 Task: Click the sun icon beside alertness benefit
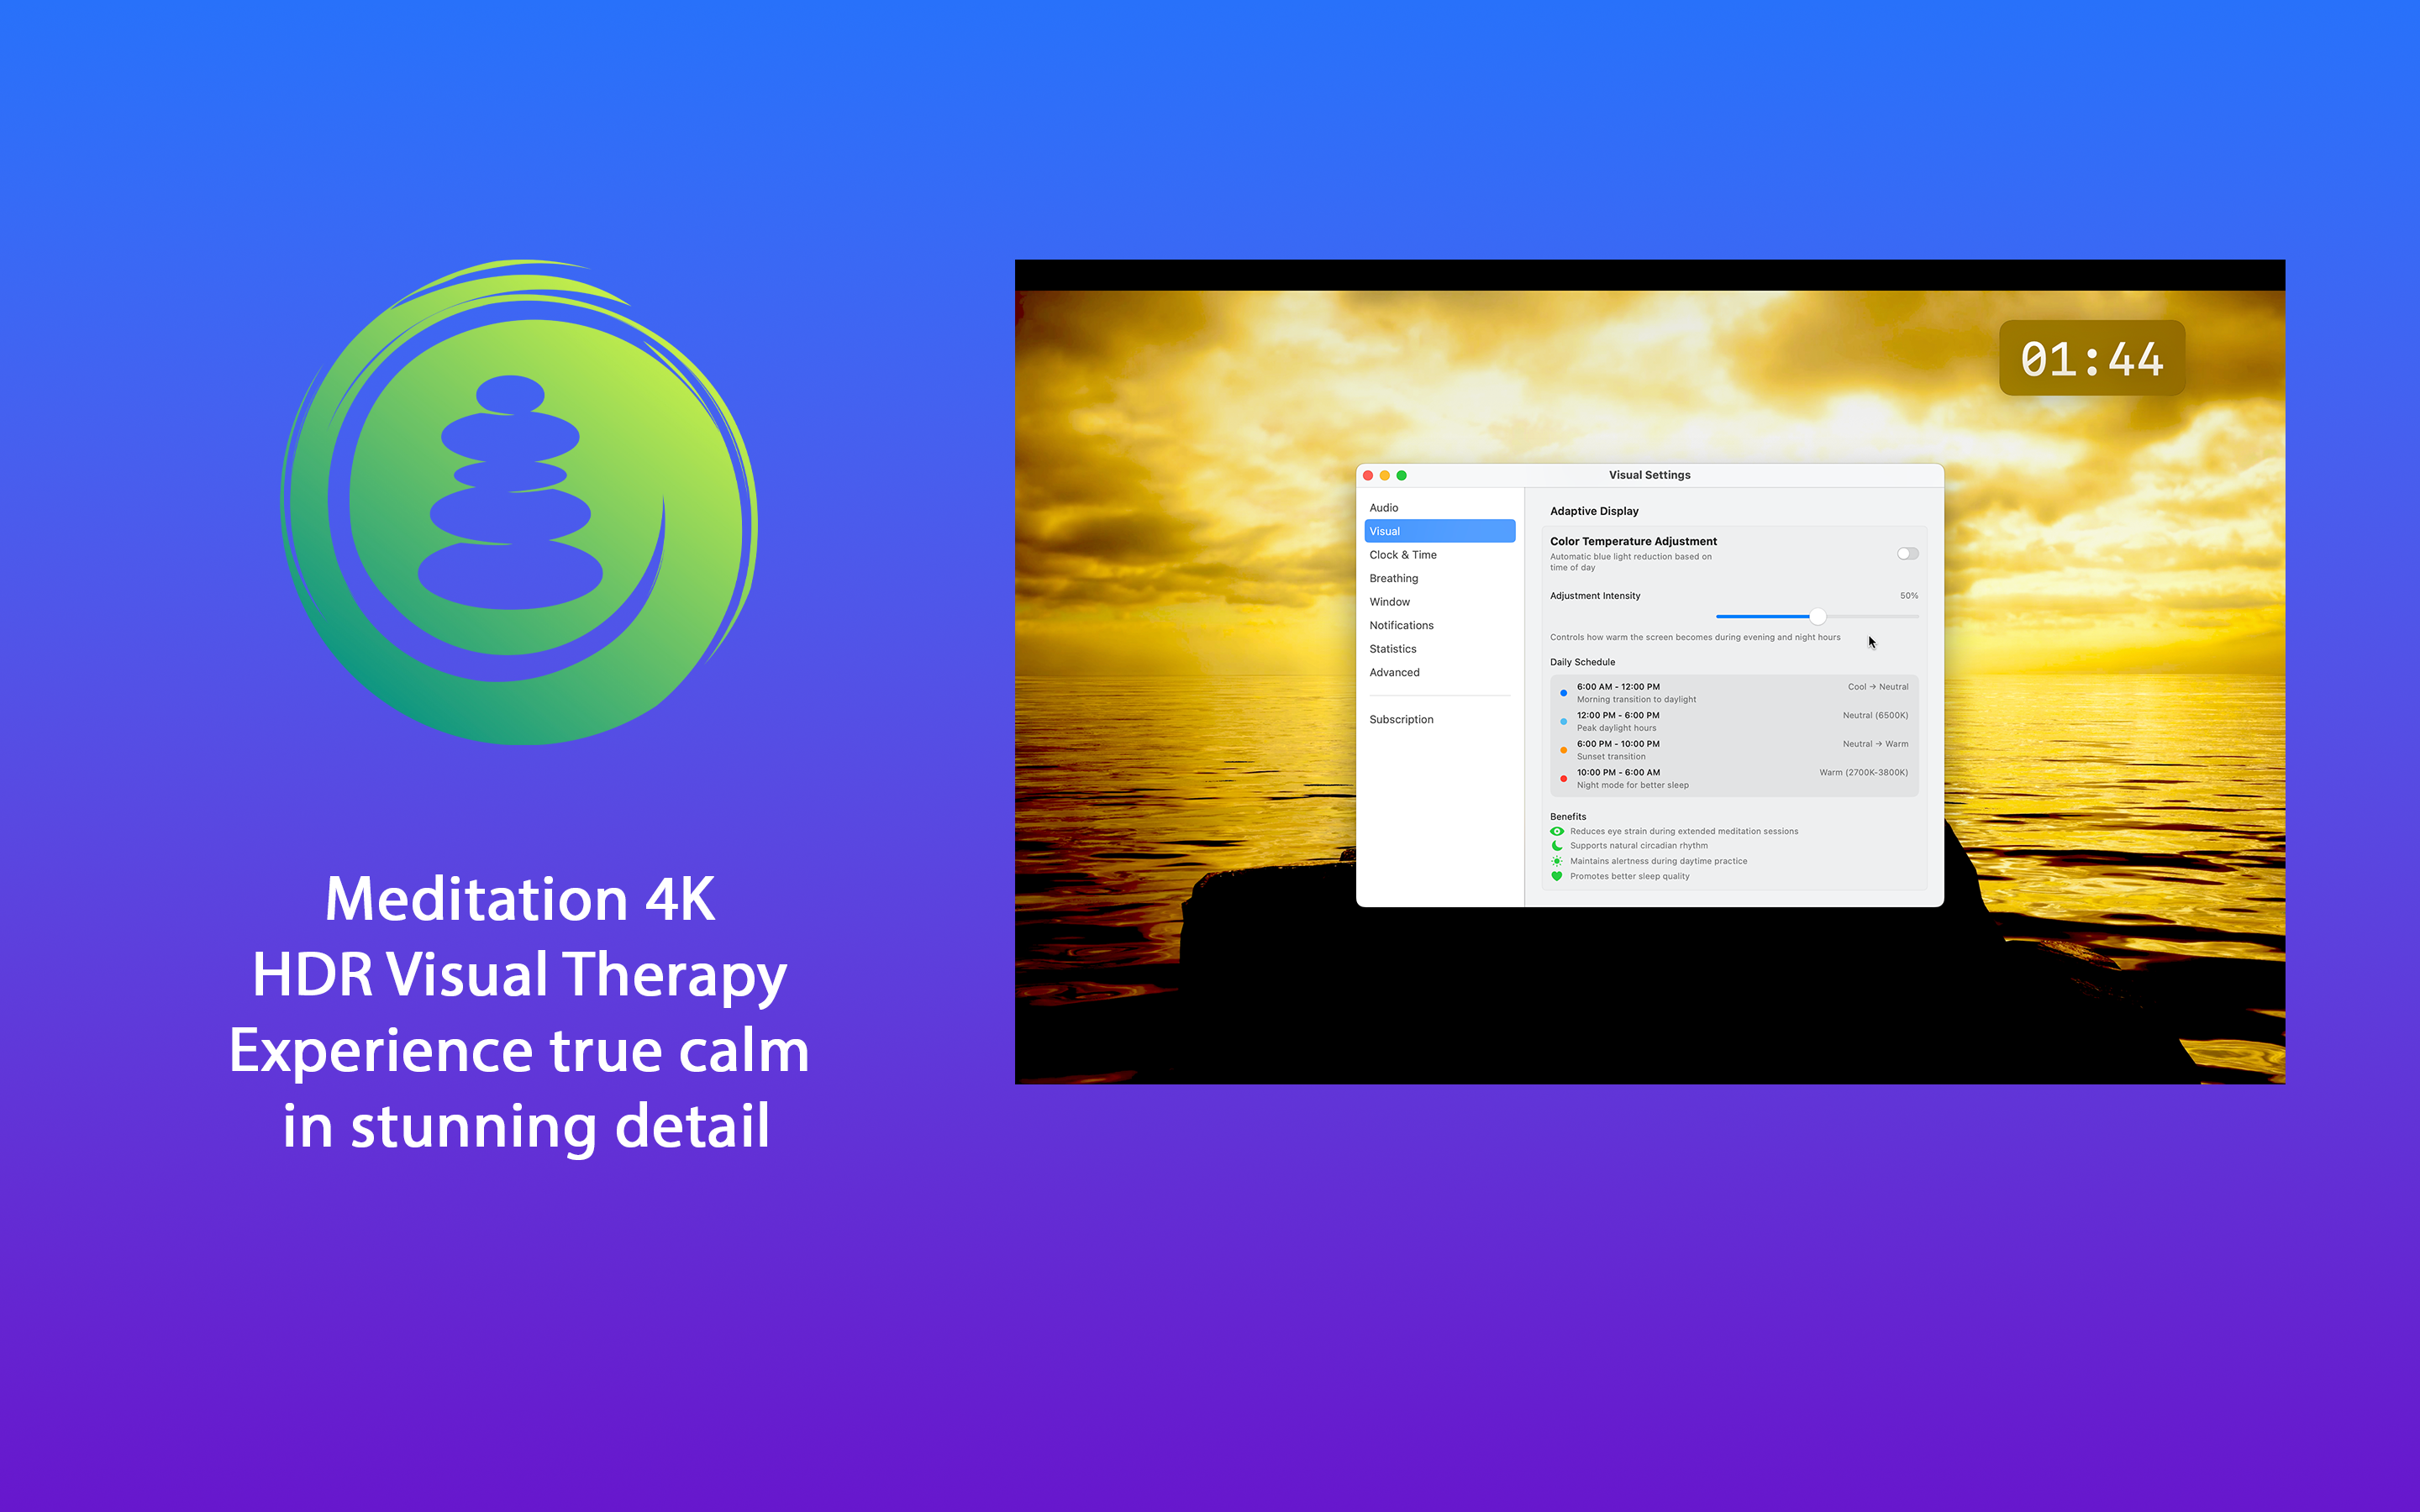coord(1558,861)
